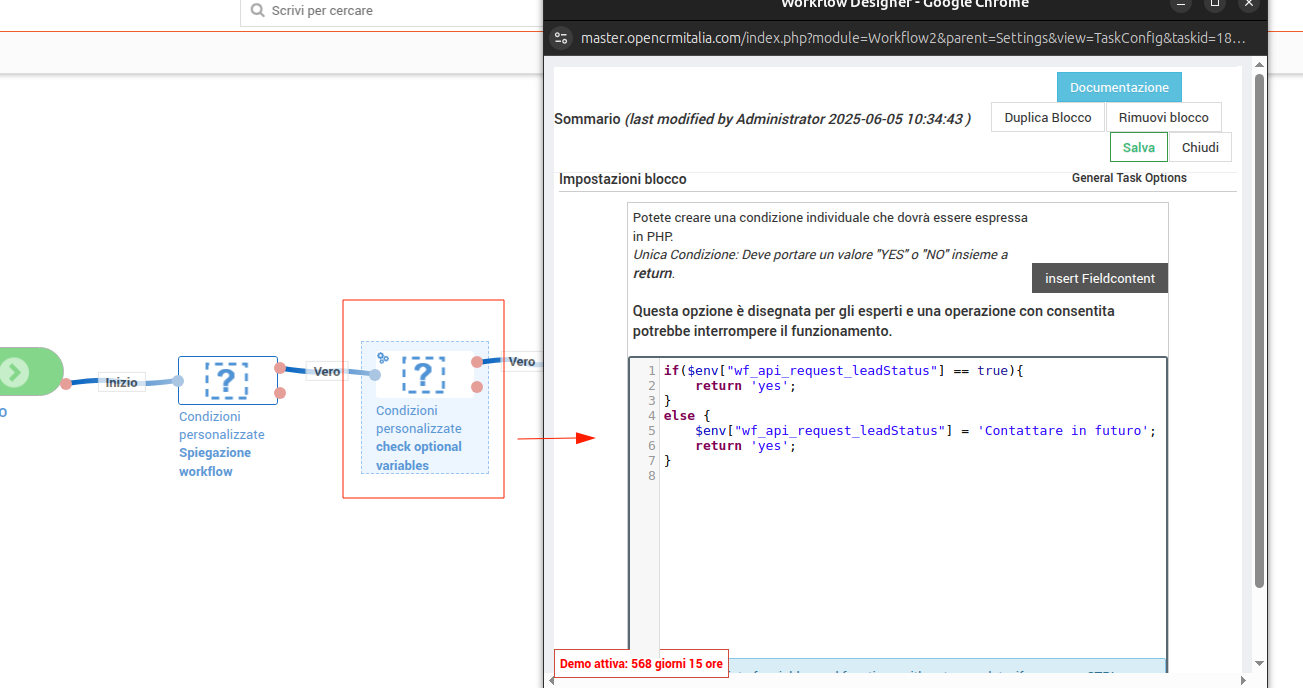
Task: Click the site settings icon in address bar
Action: coord(561,38)
